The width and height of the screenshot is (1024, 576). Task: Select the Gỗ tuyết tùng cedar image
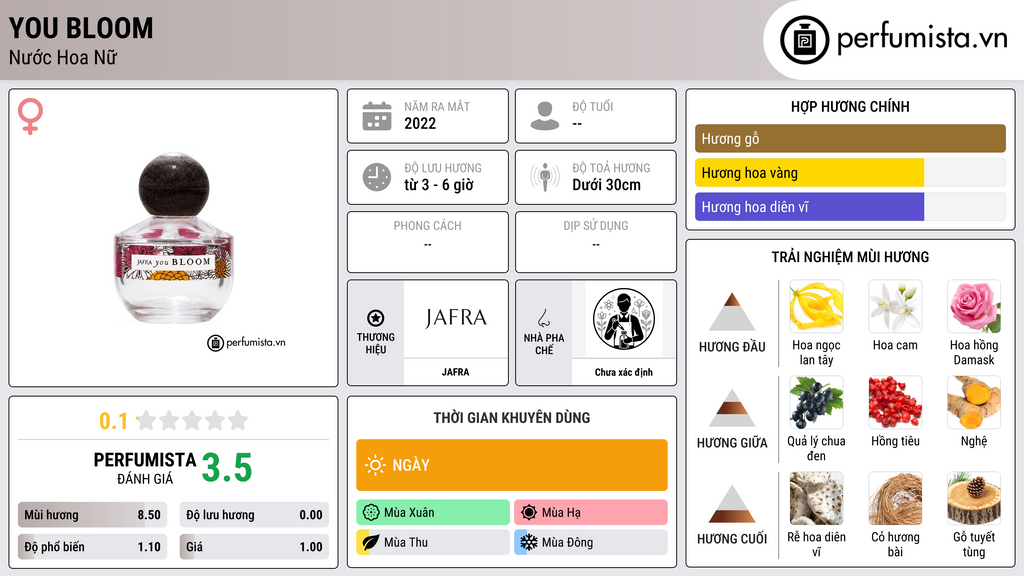click(x=974, y=498)
